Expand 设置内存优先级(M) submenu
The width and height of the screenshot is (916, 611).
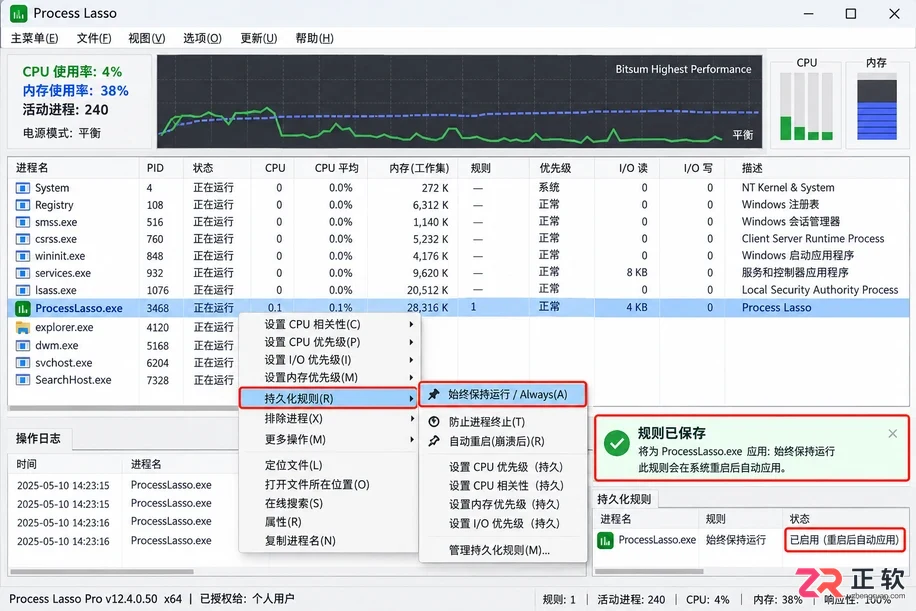point(411,377)
